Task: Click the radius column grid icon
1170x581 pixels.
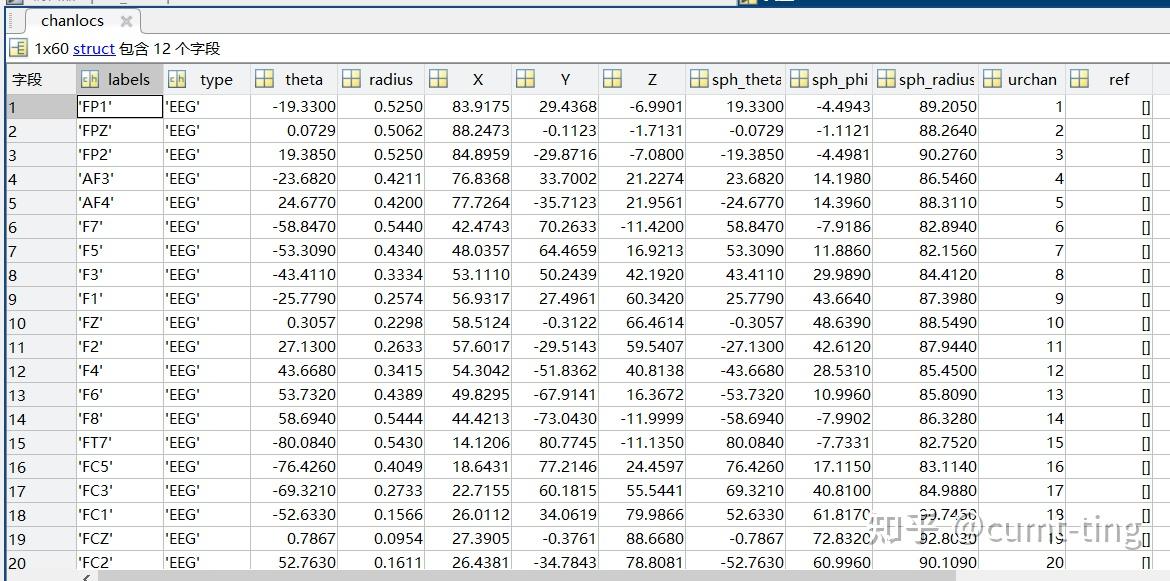Action: click(x=351, y=79)
